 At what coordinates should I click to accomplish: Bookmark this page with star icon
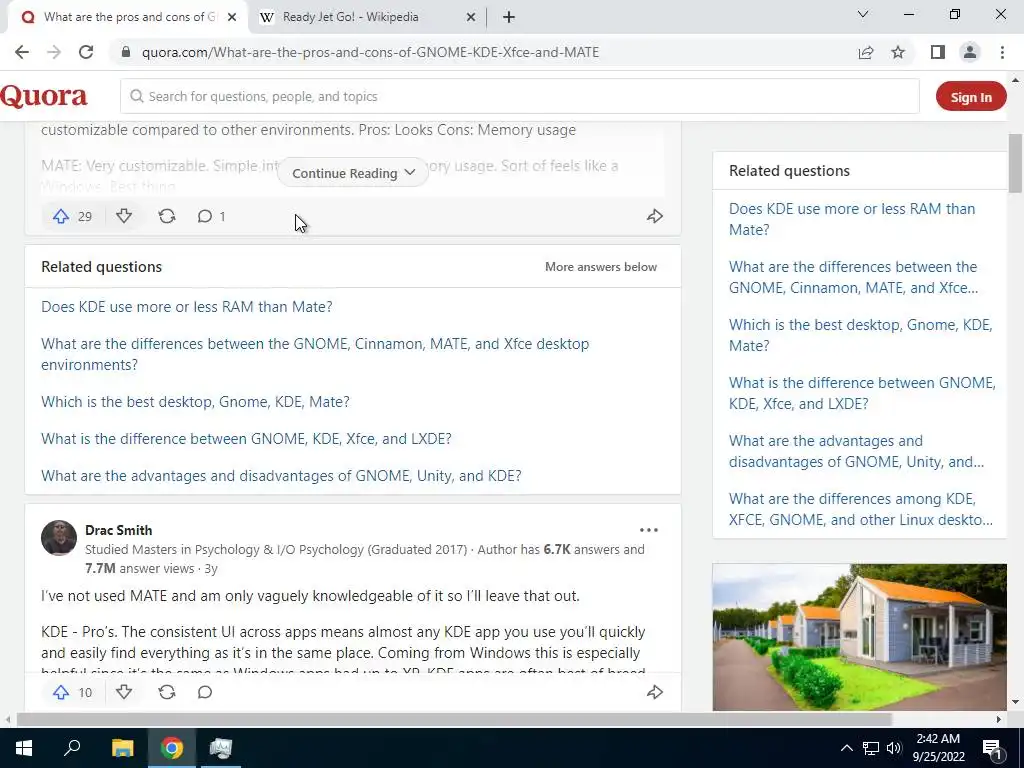coord(898,52)
